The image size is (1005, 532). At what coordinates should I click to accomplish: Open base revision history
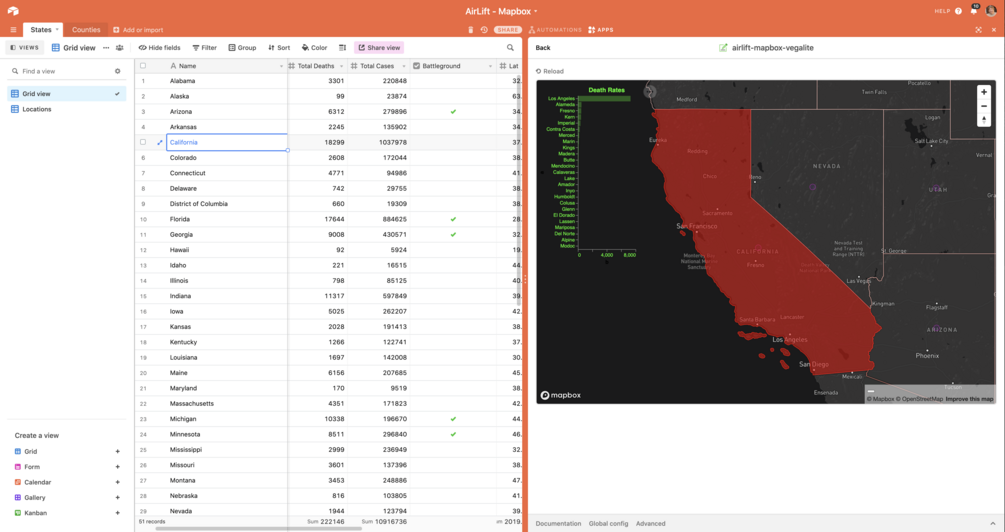484,29
